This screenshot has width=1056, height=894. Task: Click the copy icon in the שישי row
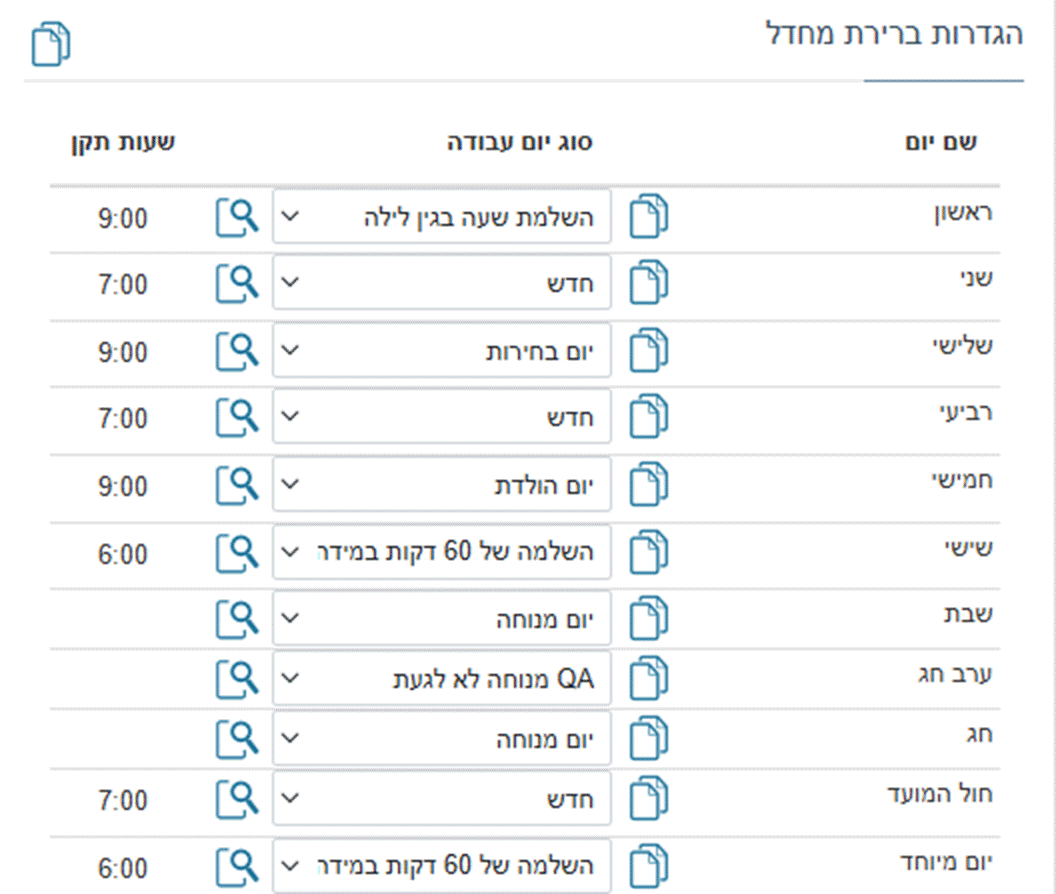click(x=649, y=552)
